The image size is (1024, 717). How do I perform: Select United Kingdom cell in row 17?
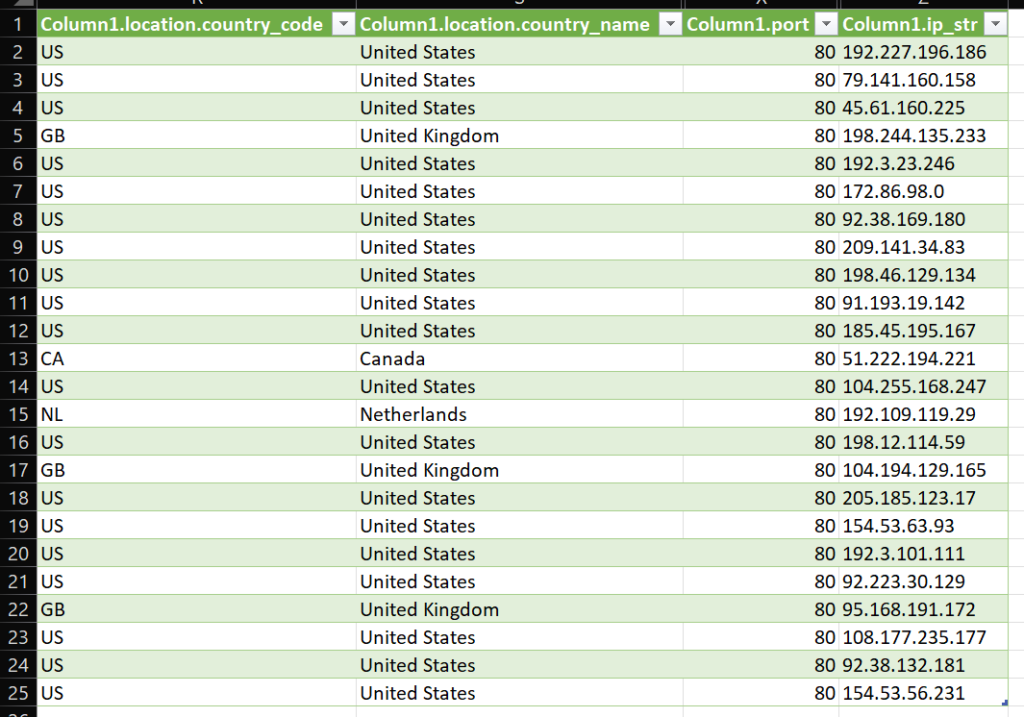(x=519, y=470)
